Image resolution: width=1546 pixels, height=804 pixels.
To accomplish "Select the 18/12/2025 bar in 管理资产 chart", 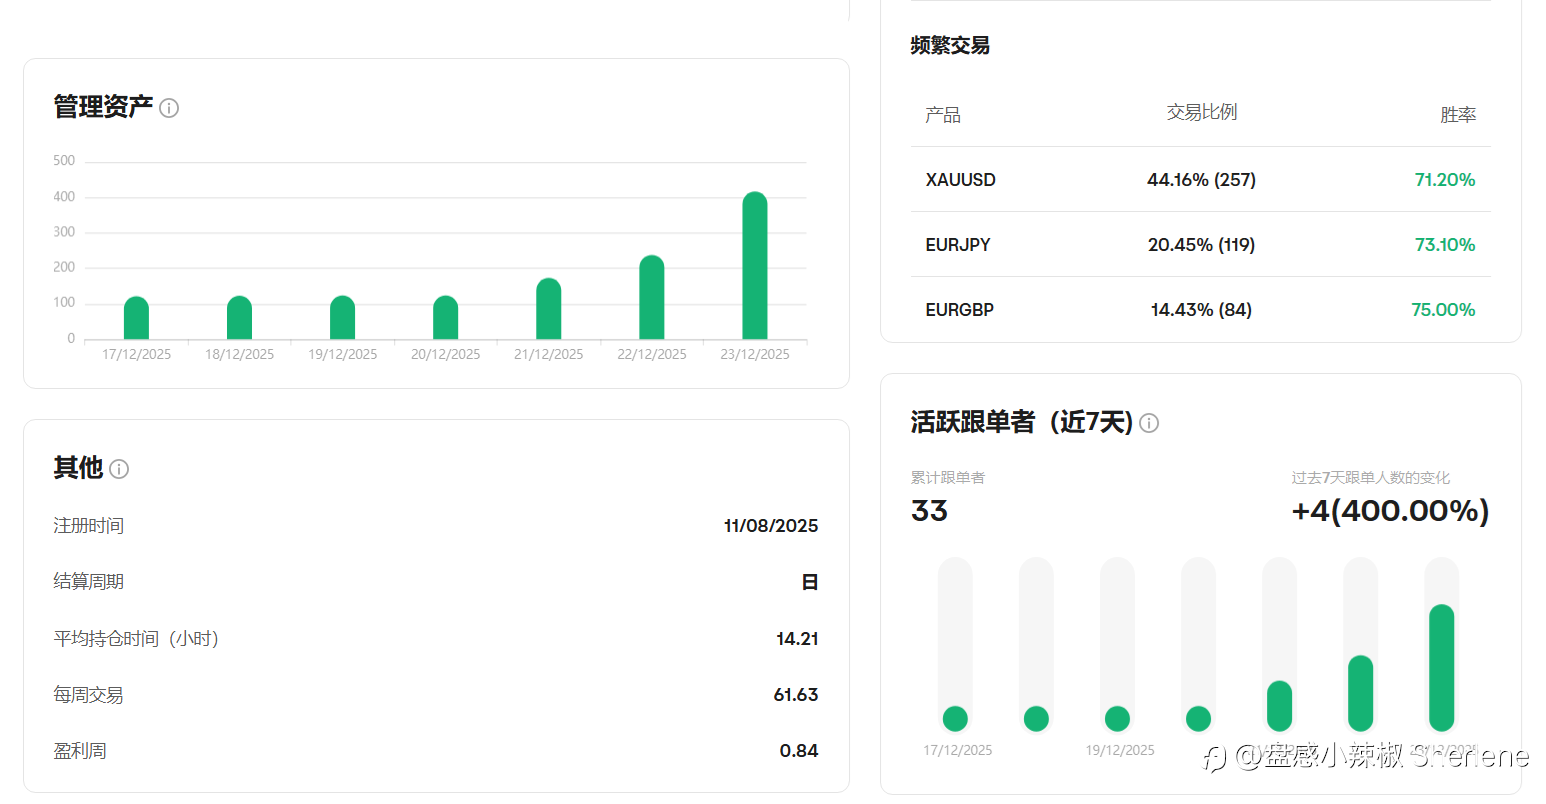I will pos(239,318).
